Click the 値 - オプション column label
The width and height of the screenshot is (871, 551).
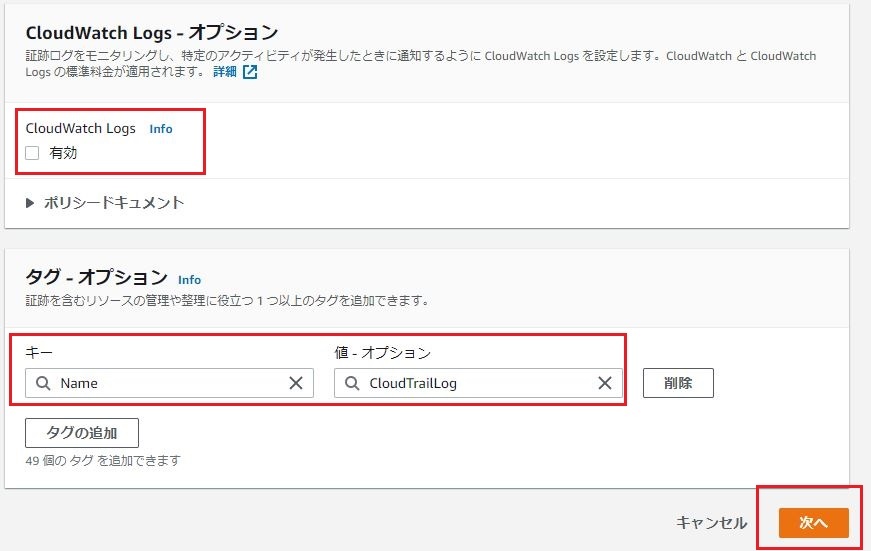[x=383, y=353]
